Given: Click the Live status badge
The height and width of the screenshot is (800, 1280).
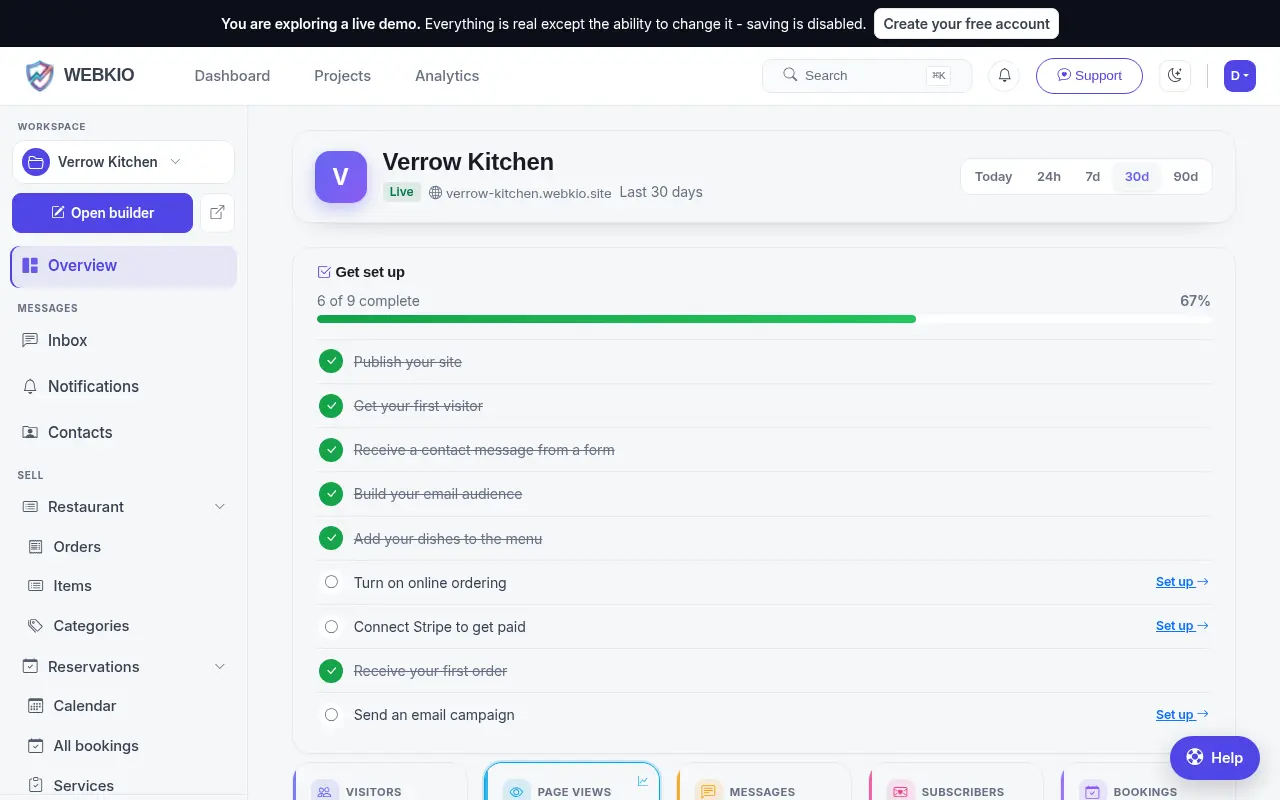Looking at the screenshot, I should pyautogui.click(x=402, y=192).
